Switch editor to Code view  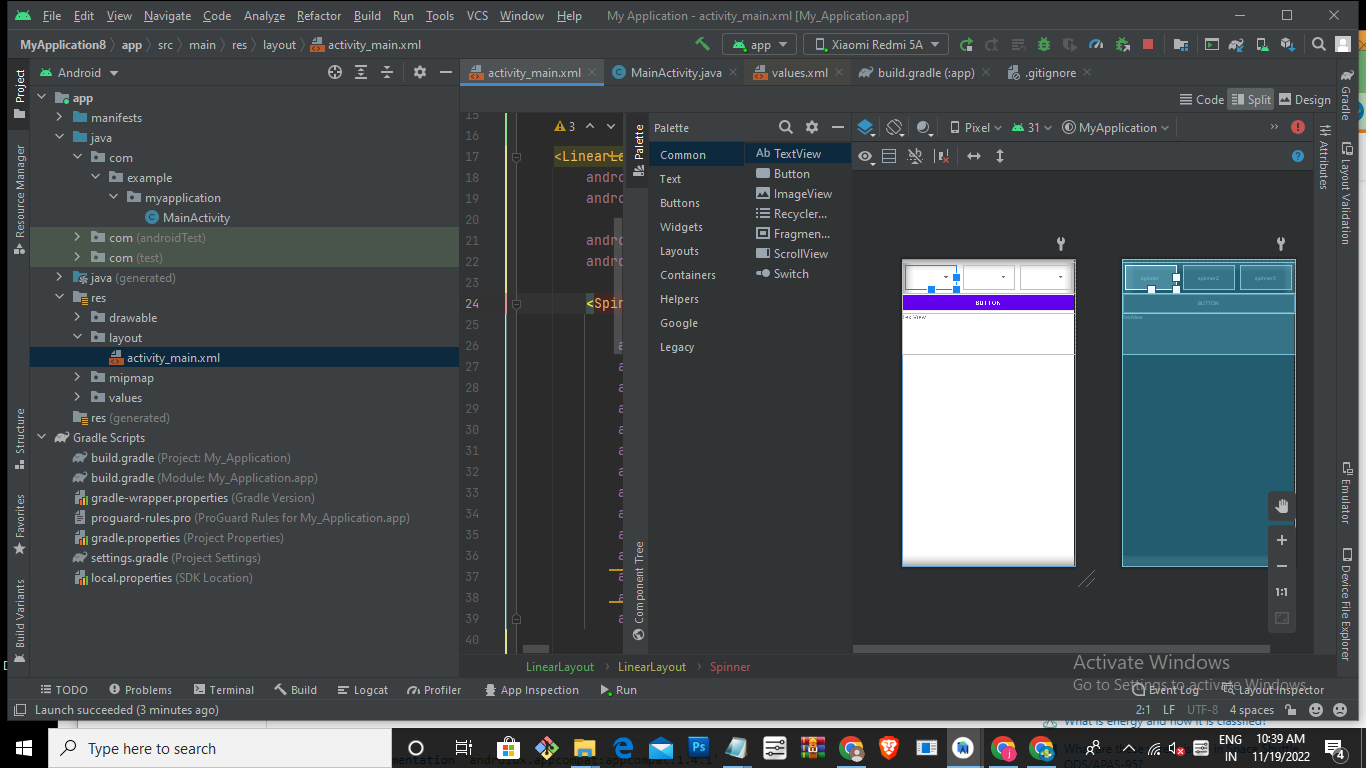pyautogui.click(x=1201, y=99)
